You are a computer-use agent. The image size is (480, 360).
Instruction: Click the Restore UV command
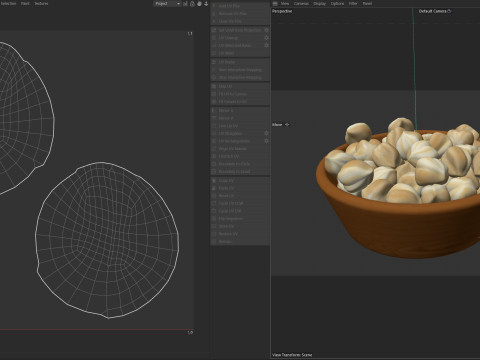[x=240, y=234]
